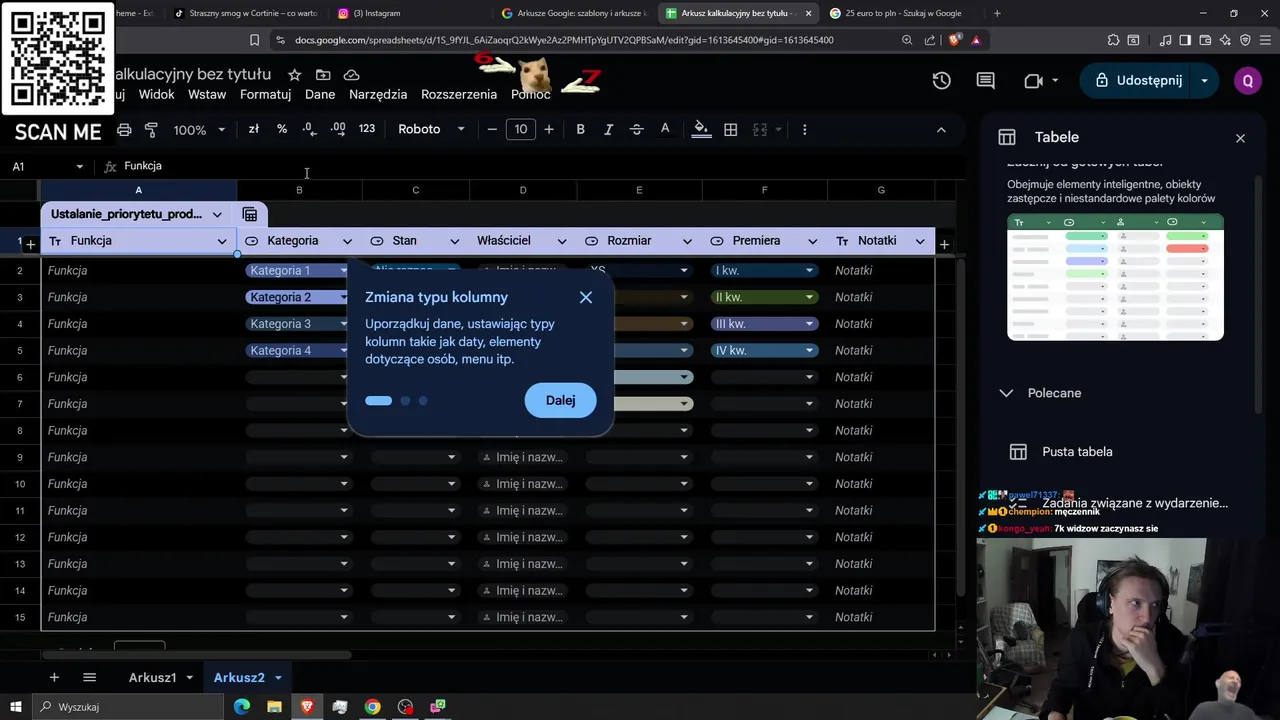Image resolution: width=1280 pixels, height=720 pixels.
Task: Click the print icon in toolbar
Action: click(124, 130)
